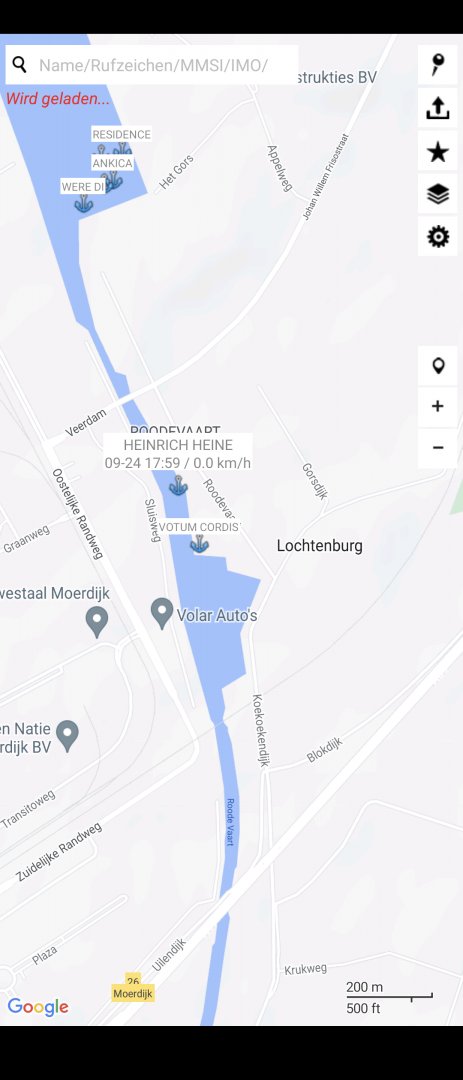Tap the Lochtenburg place label
Screen dimensions: 463x1080
320,546
